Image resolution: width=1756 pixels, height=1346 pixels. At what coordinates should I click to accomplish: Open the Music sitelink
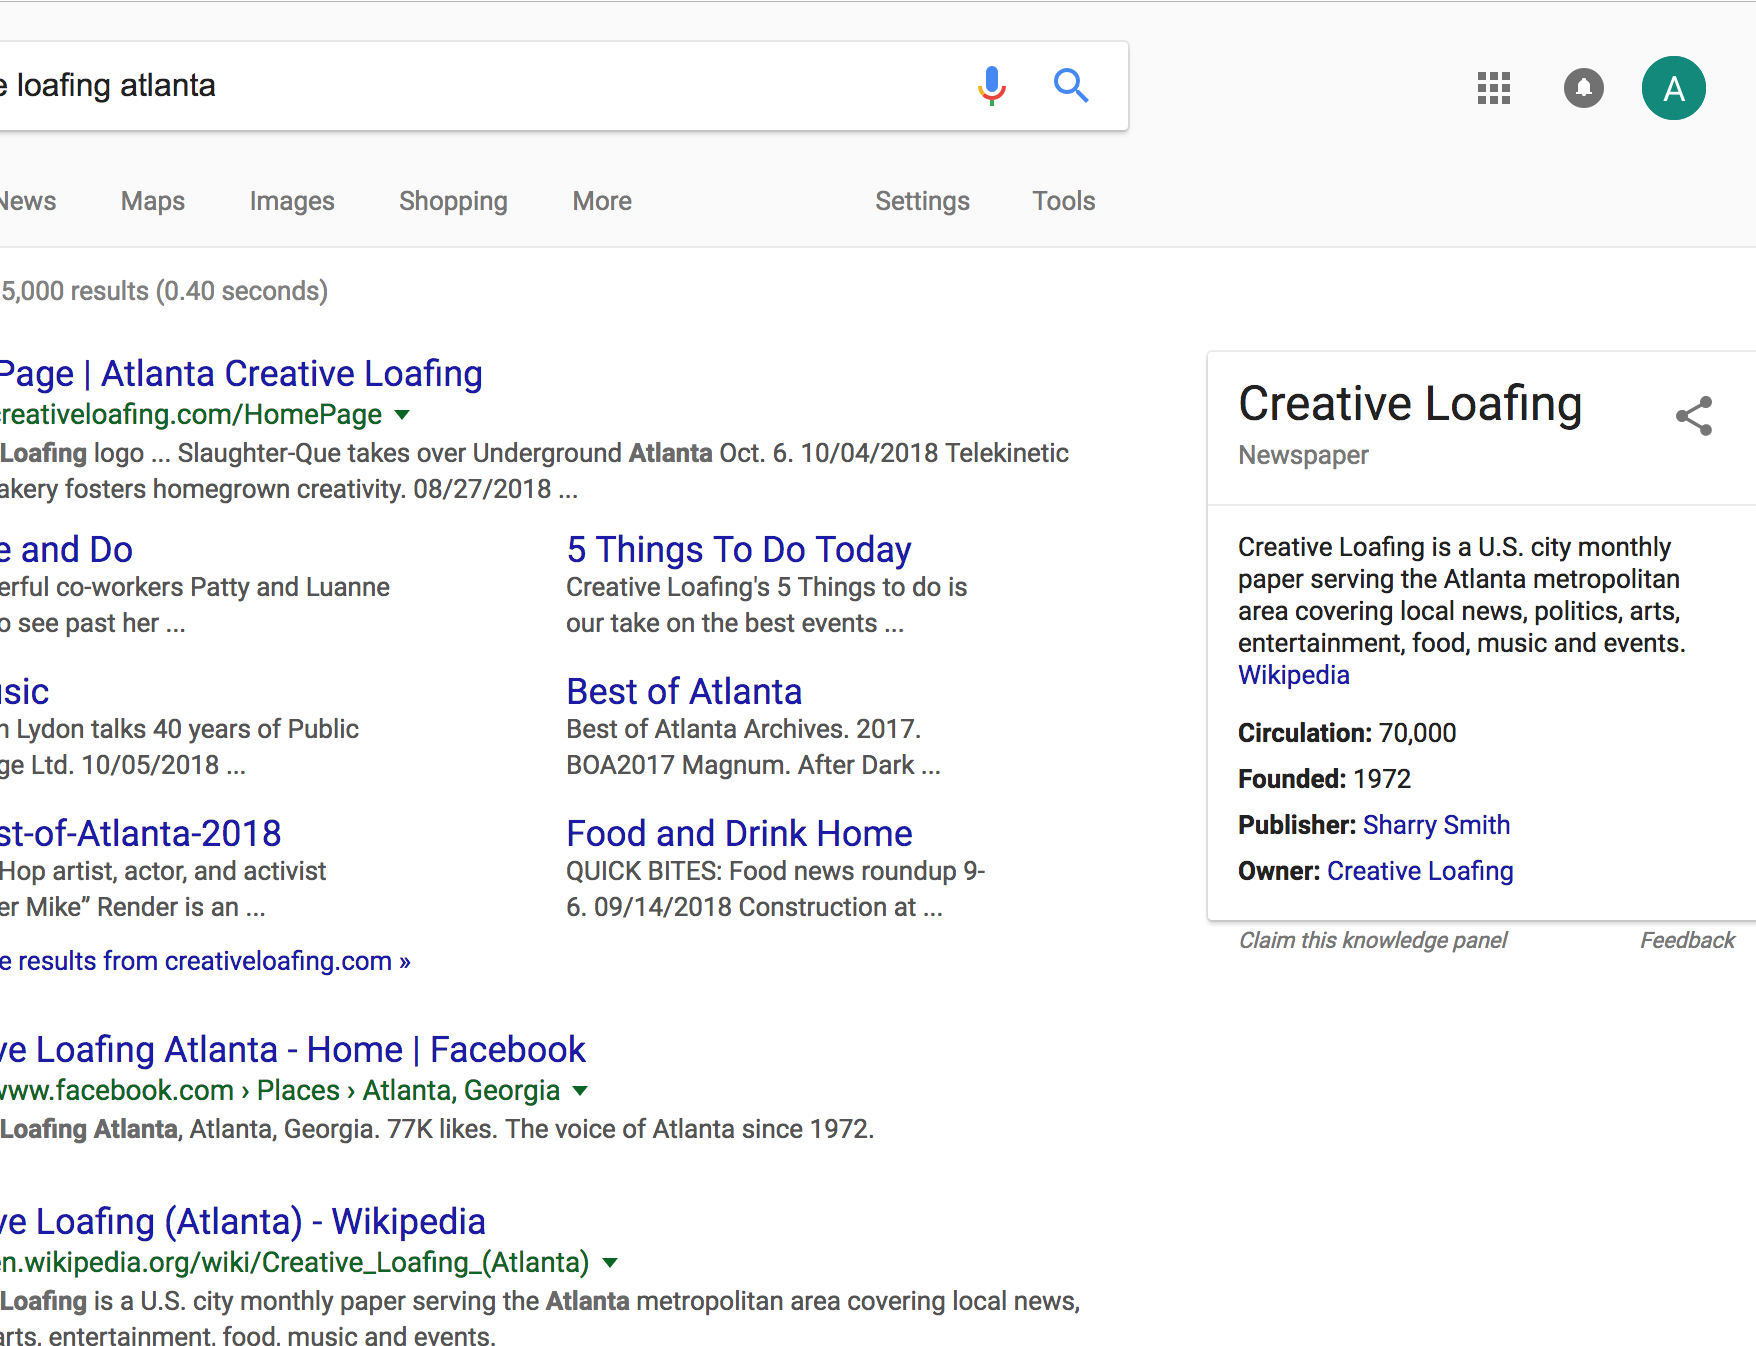(x=24, y=692)
